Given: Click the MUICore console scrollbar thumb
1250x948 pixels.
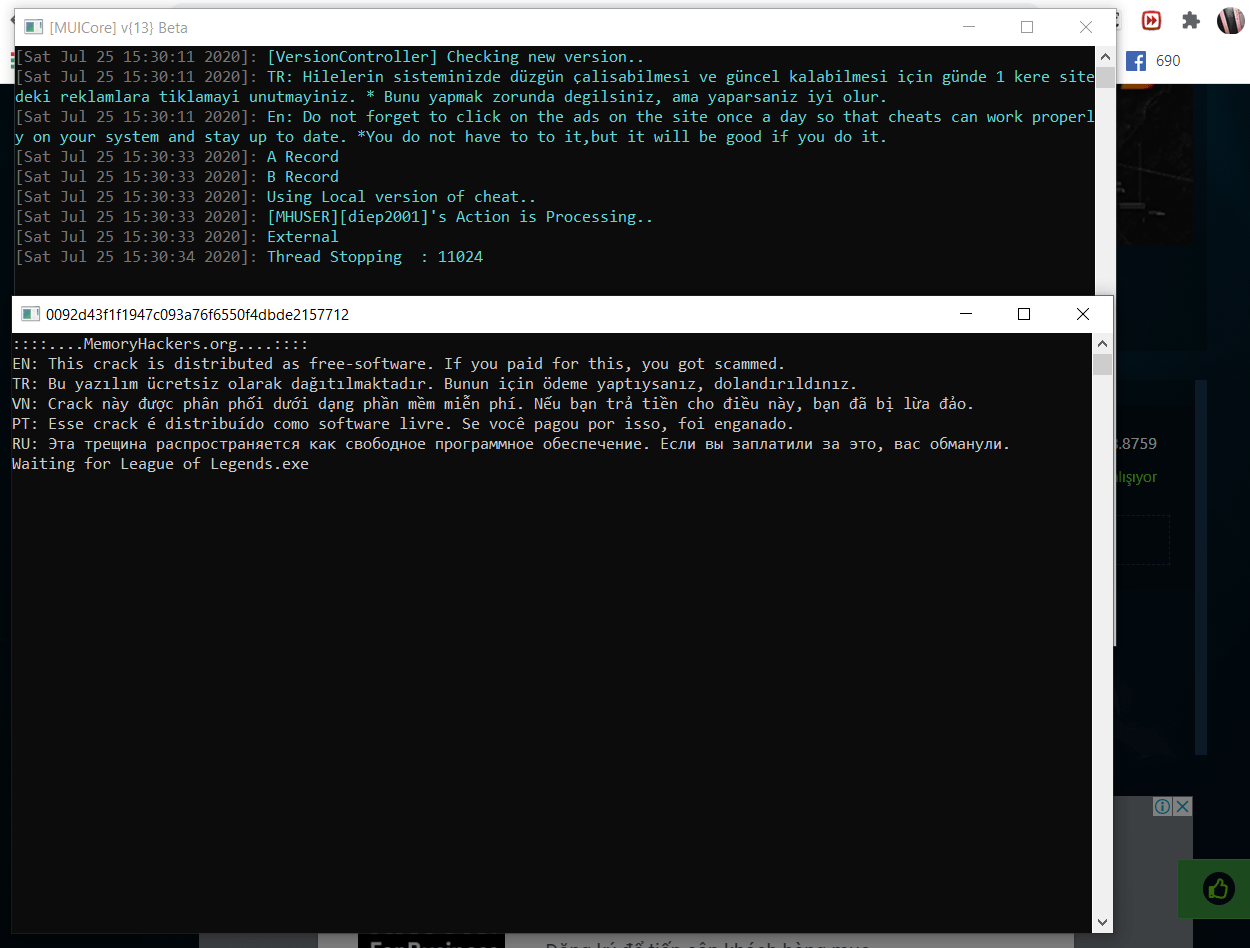Looking at the screenshot, I should coord(1105,77).
